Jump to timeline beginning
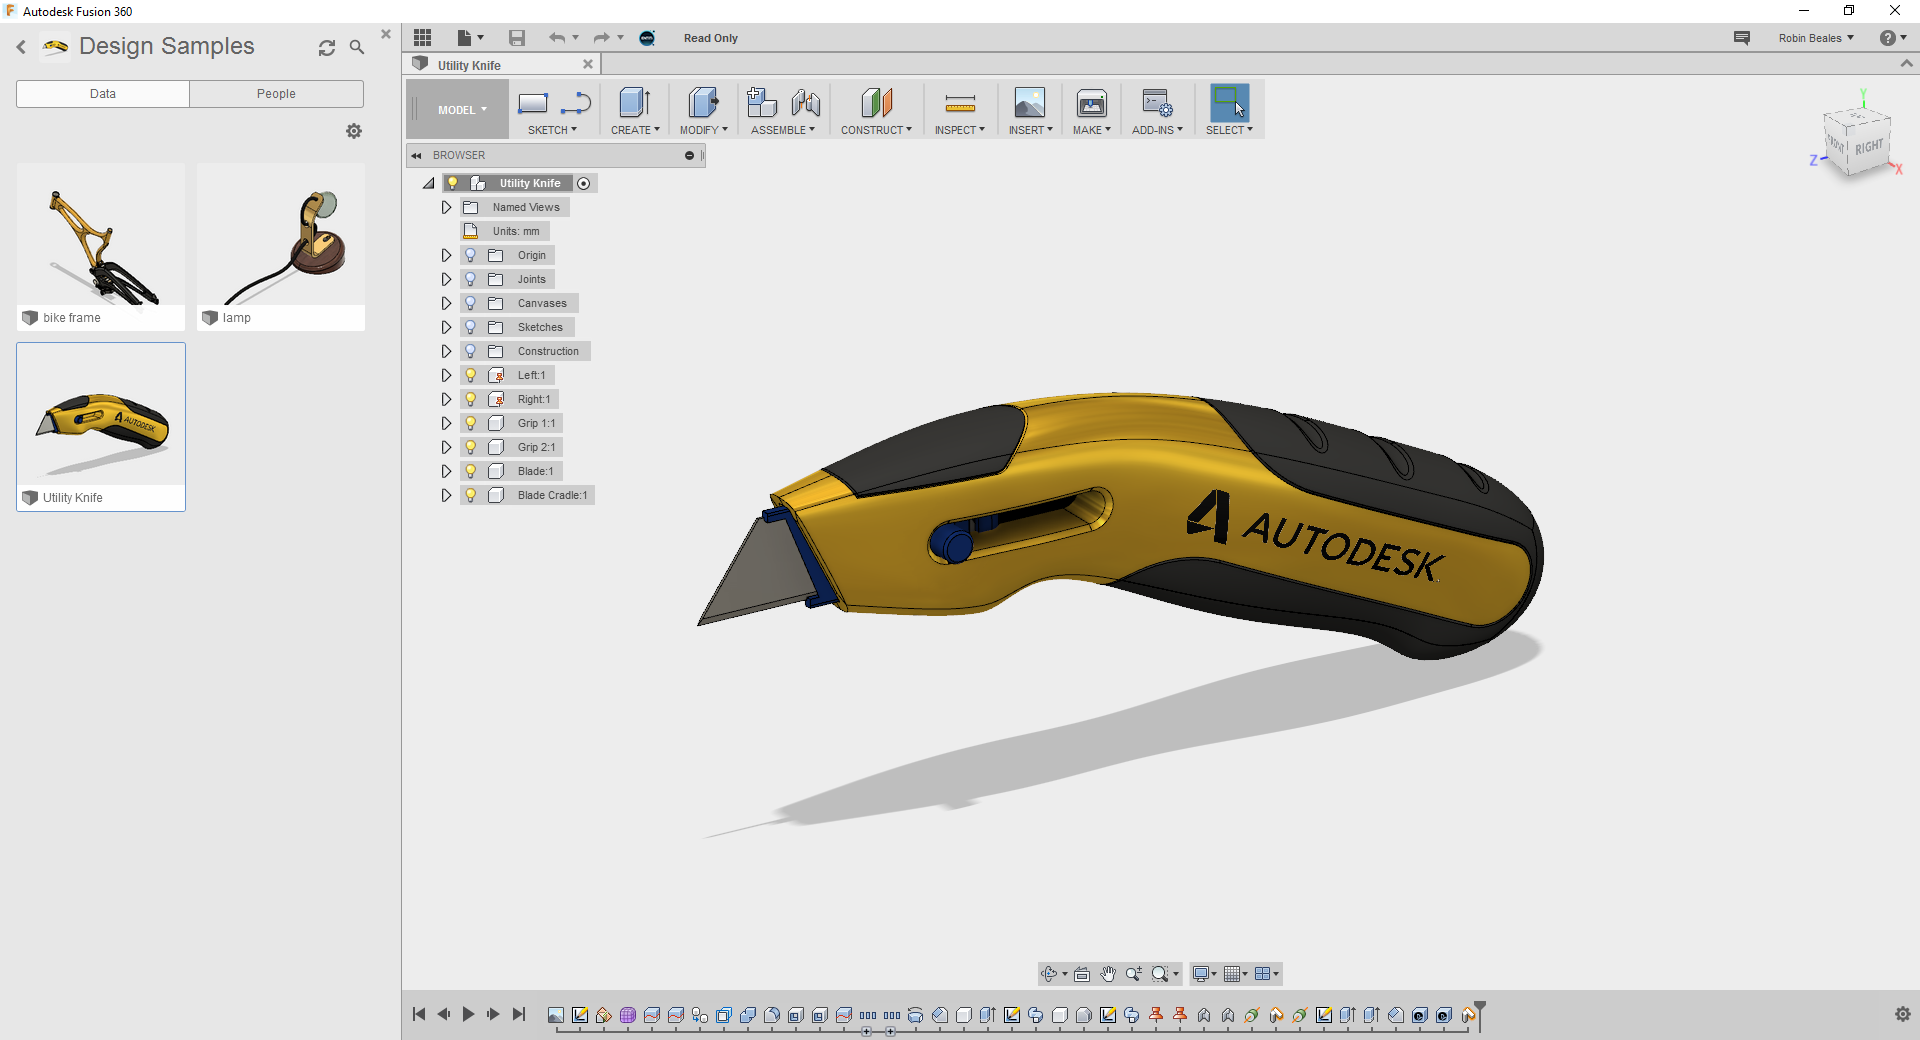 pyautogui.click(x=419, y=1014)
